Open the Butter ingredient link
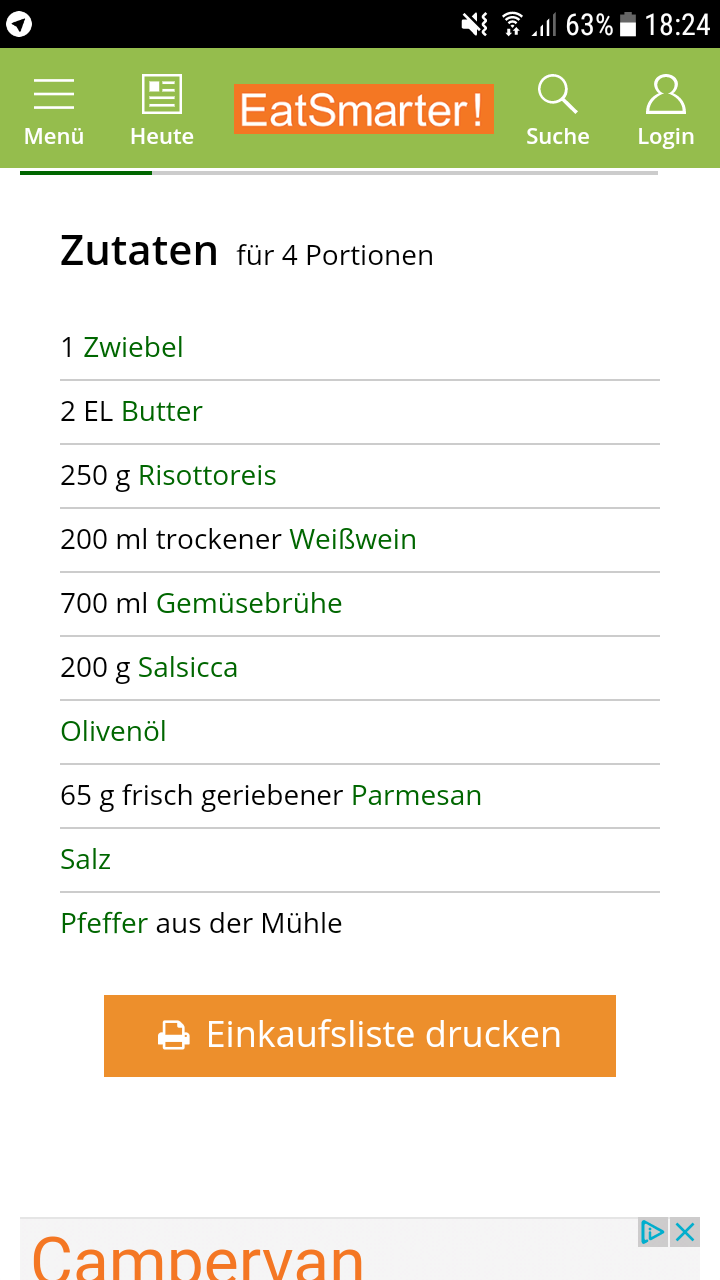 (162, 412)
